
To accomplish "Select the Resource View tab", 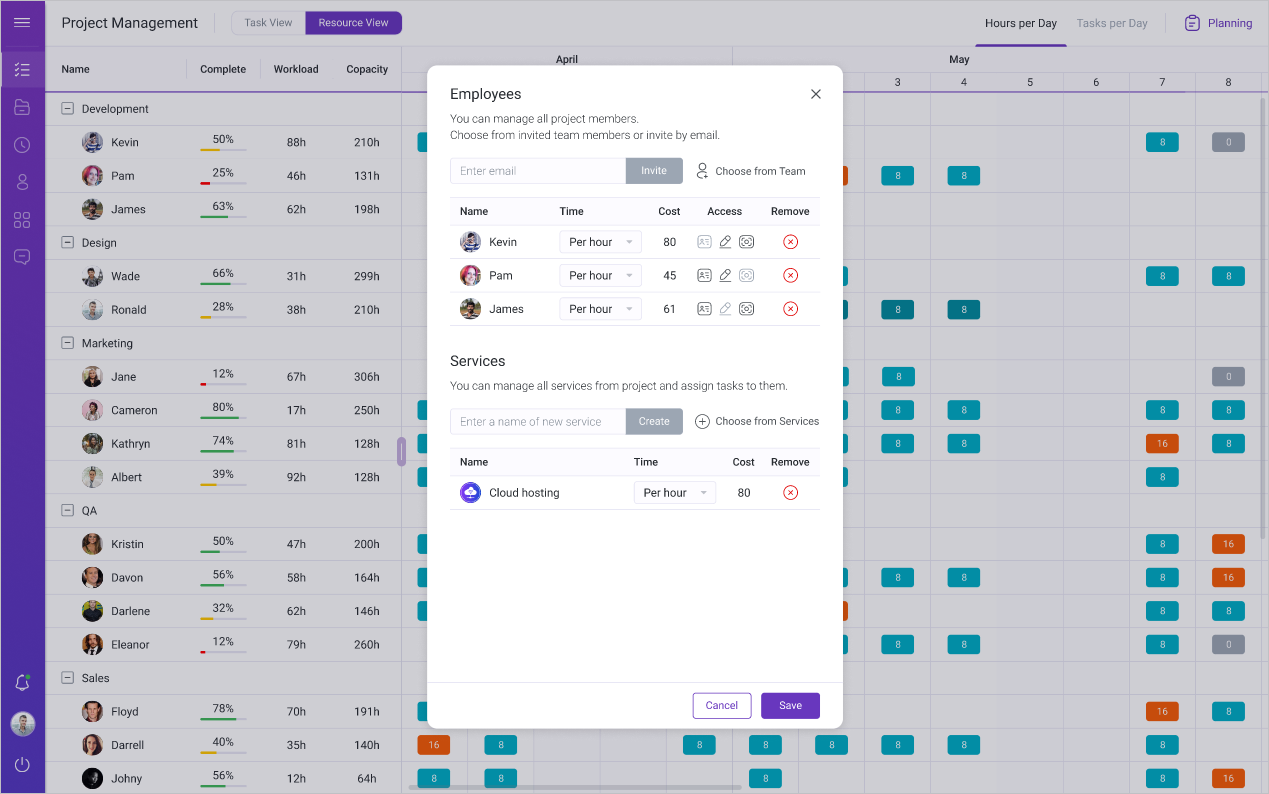I will (354, 23).
